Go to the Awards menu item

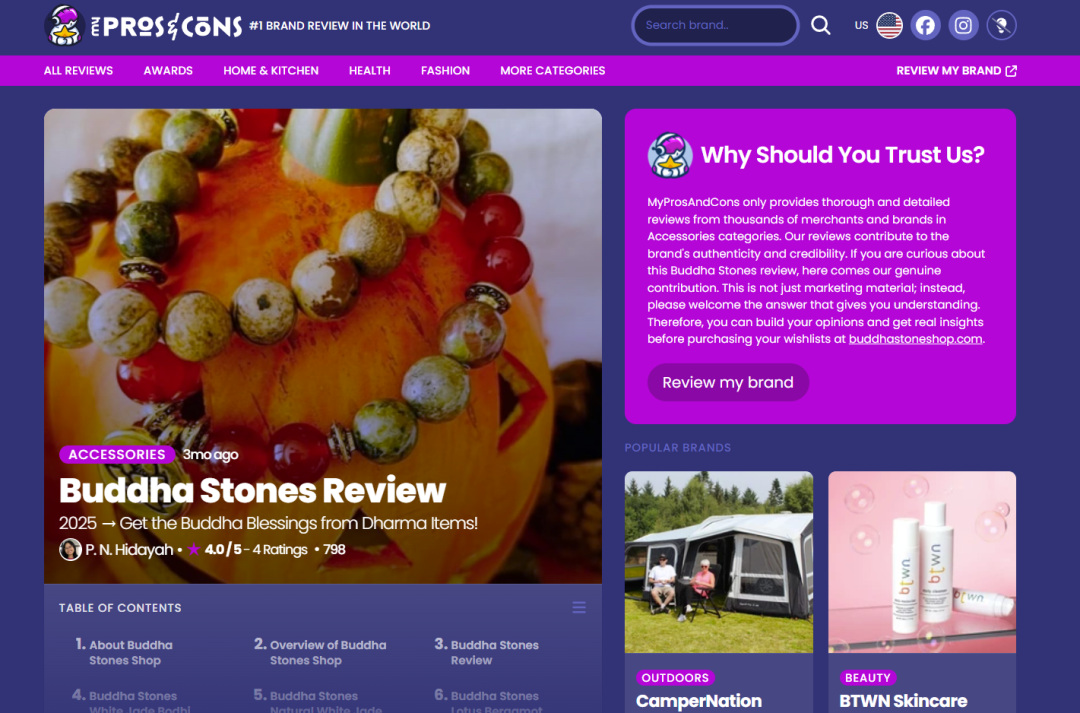[x=168, y=70]
